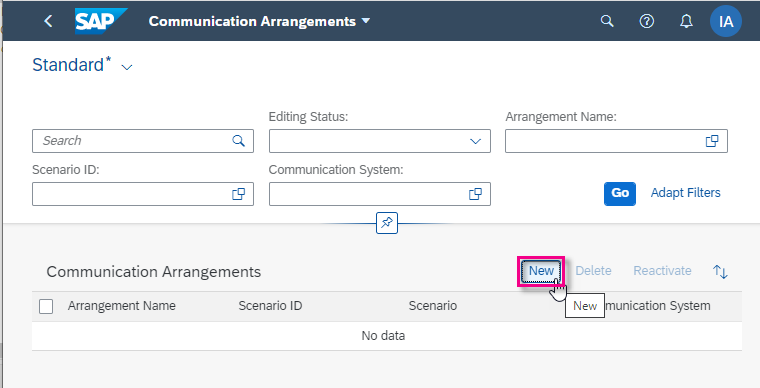The width and height of the screenshot is (760, 388).
Task: Toggle the pin header button
Action: (387, 223)
